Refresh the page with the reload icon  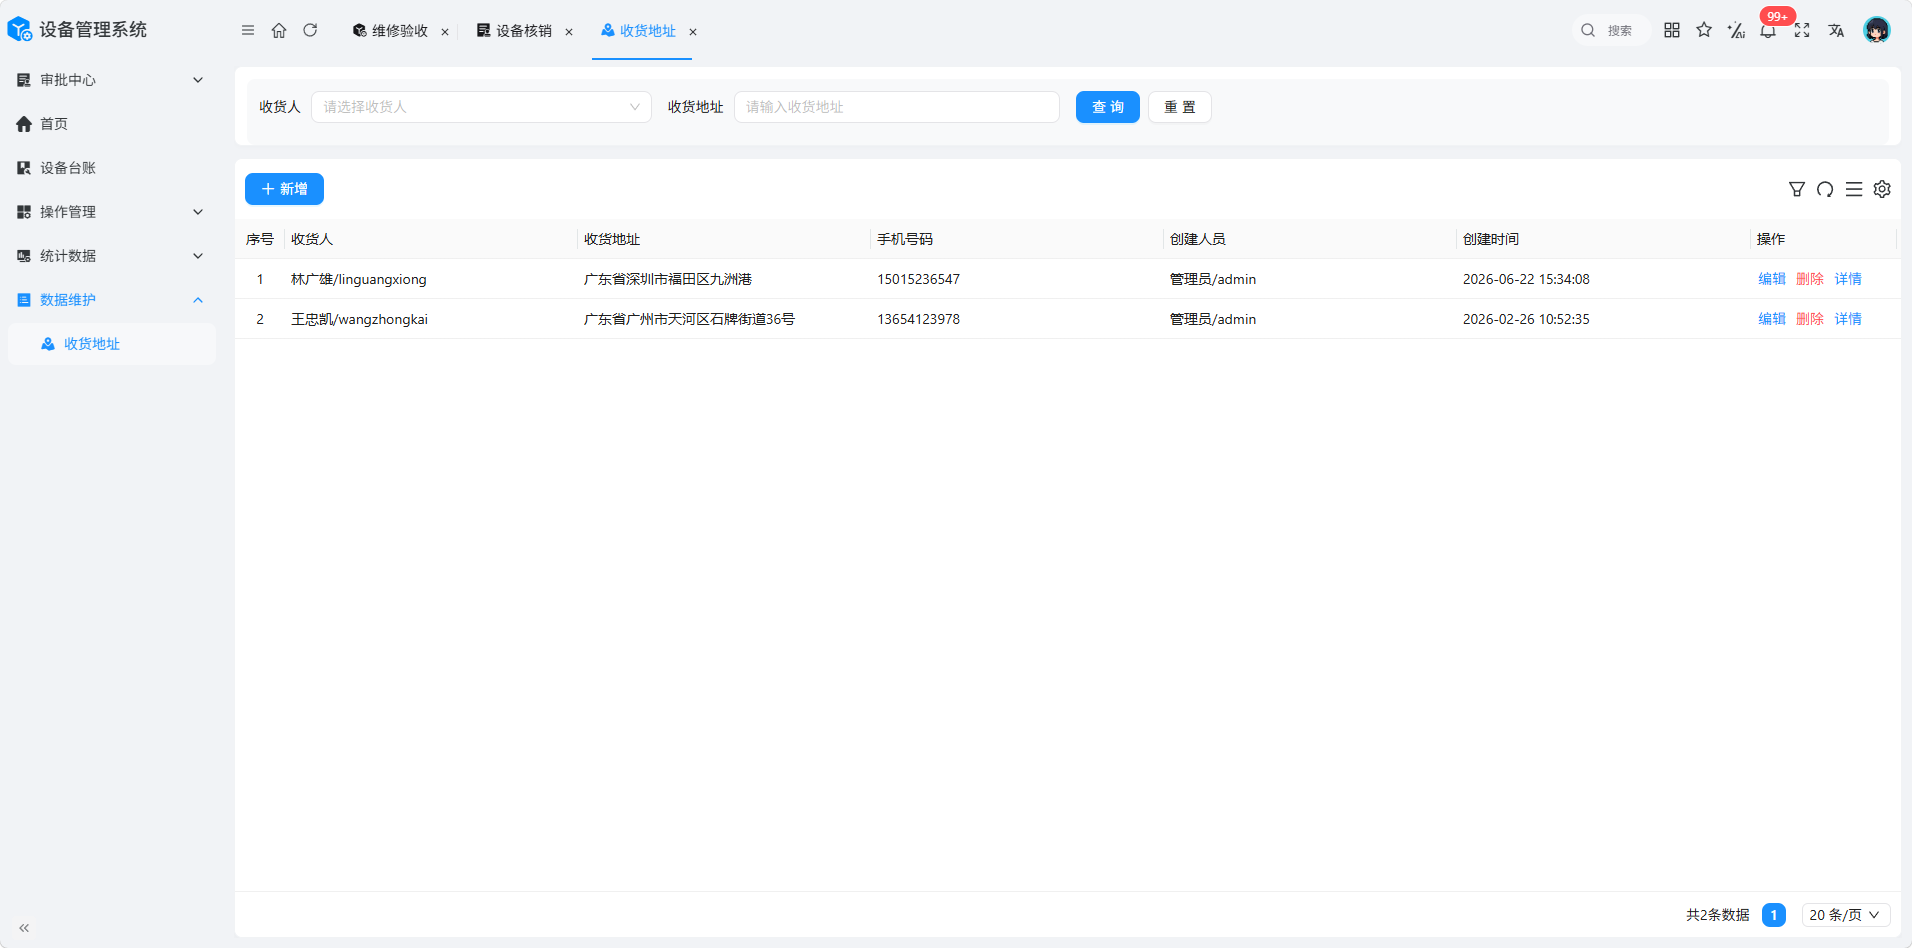point(310,30)
